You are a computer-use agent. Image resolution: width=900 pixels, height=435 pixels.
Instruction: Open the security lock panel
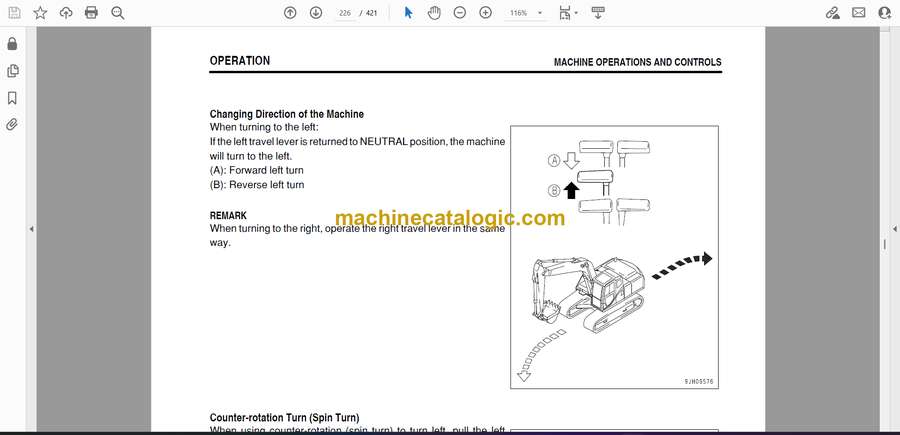coord(12,44)
